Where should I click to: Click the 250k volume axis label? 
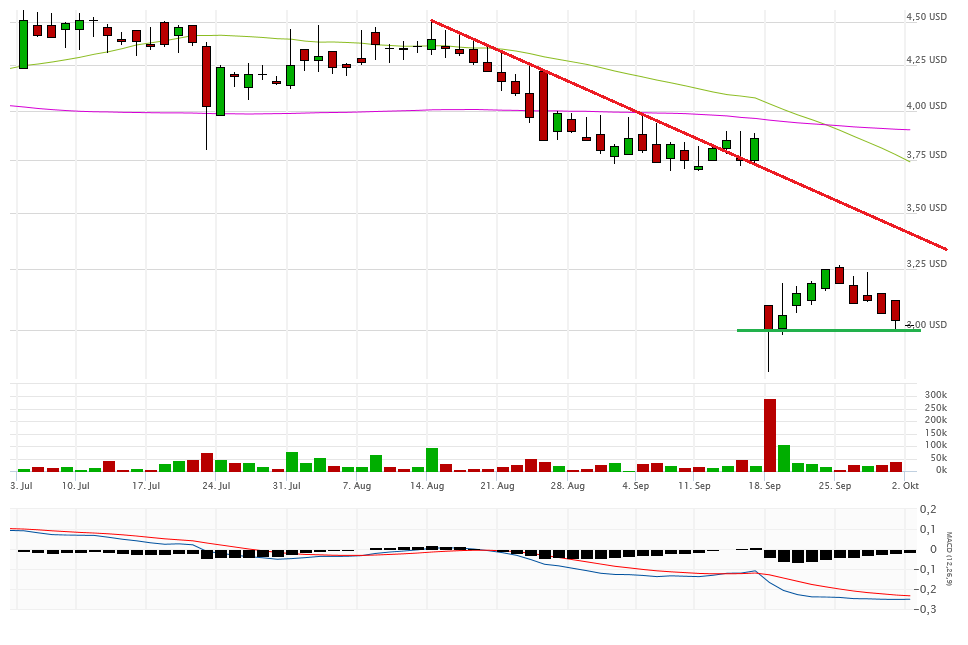(x=935, y=408)
